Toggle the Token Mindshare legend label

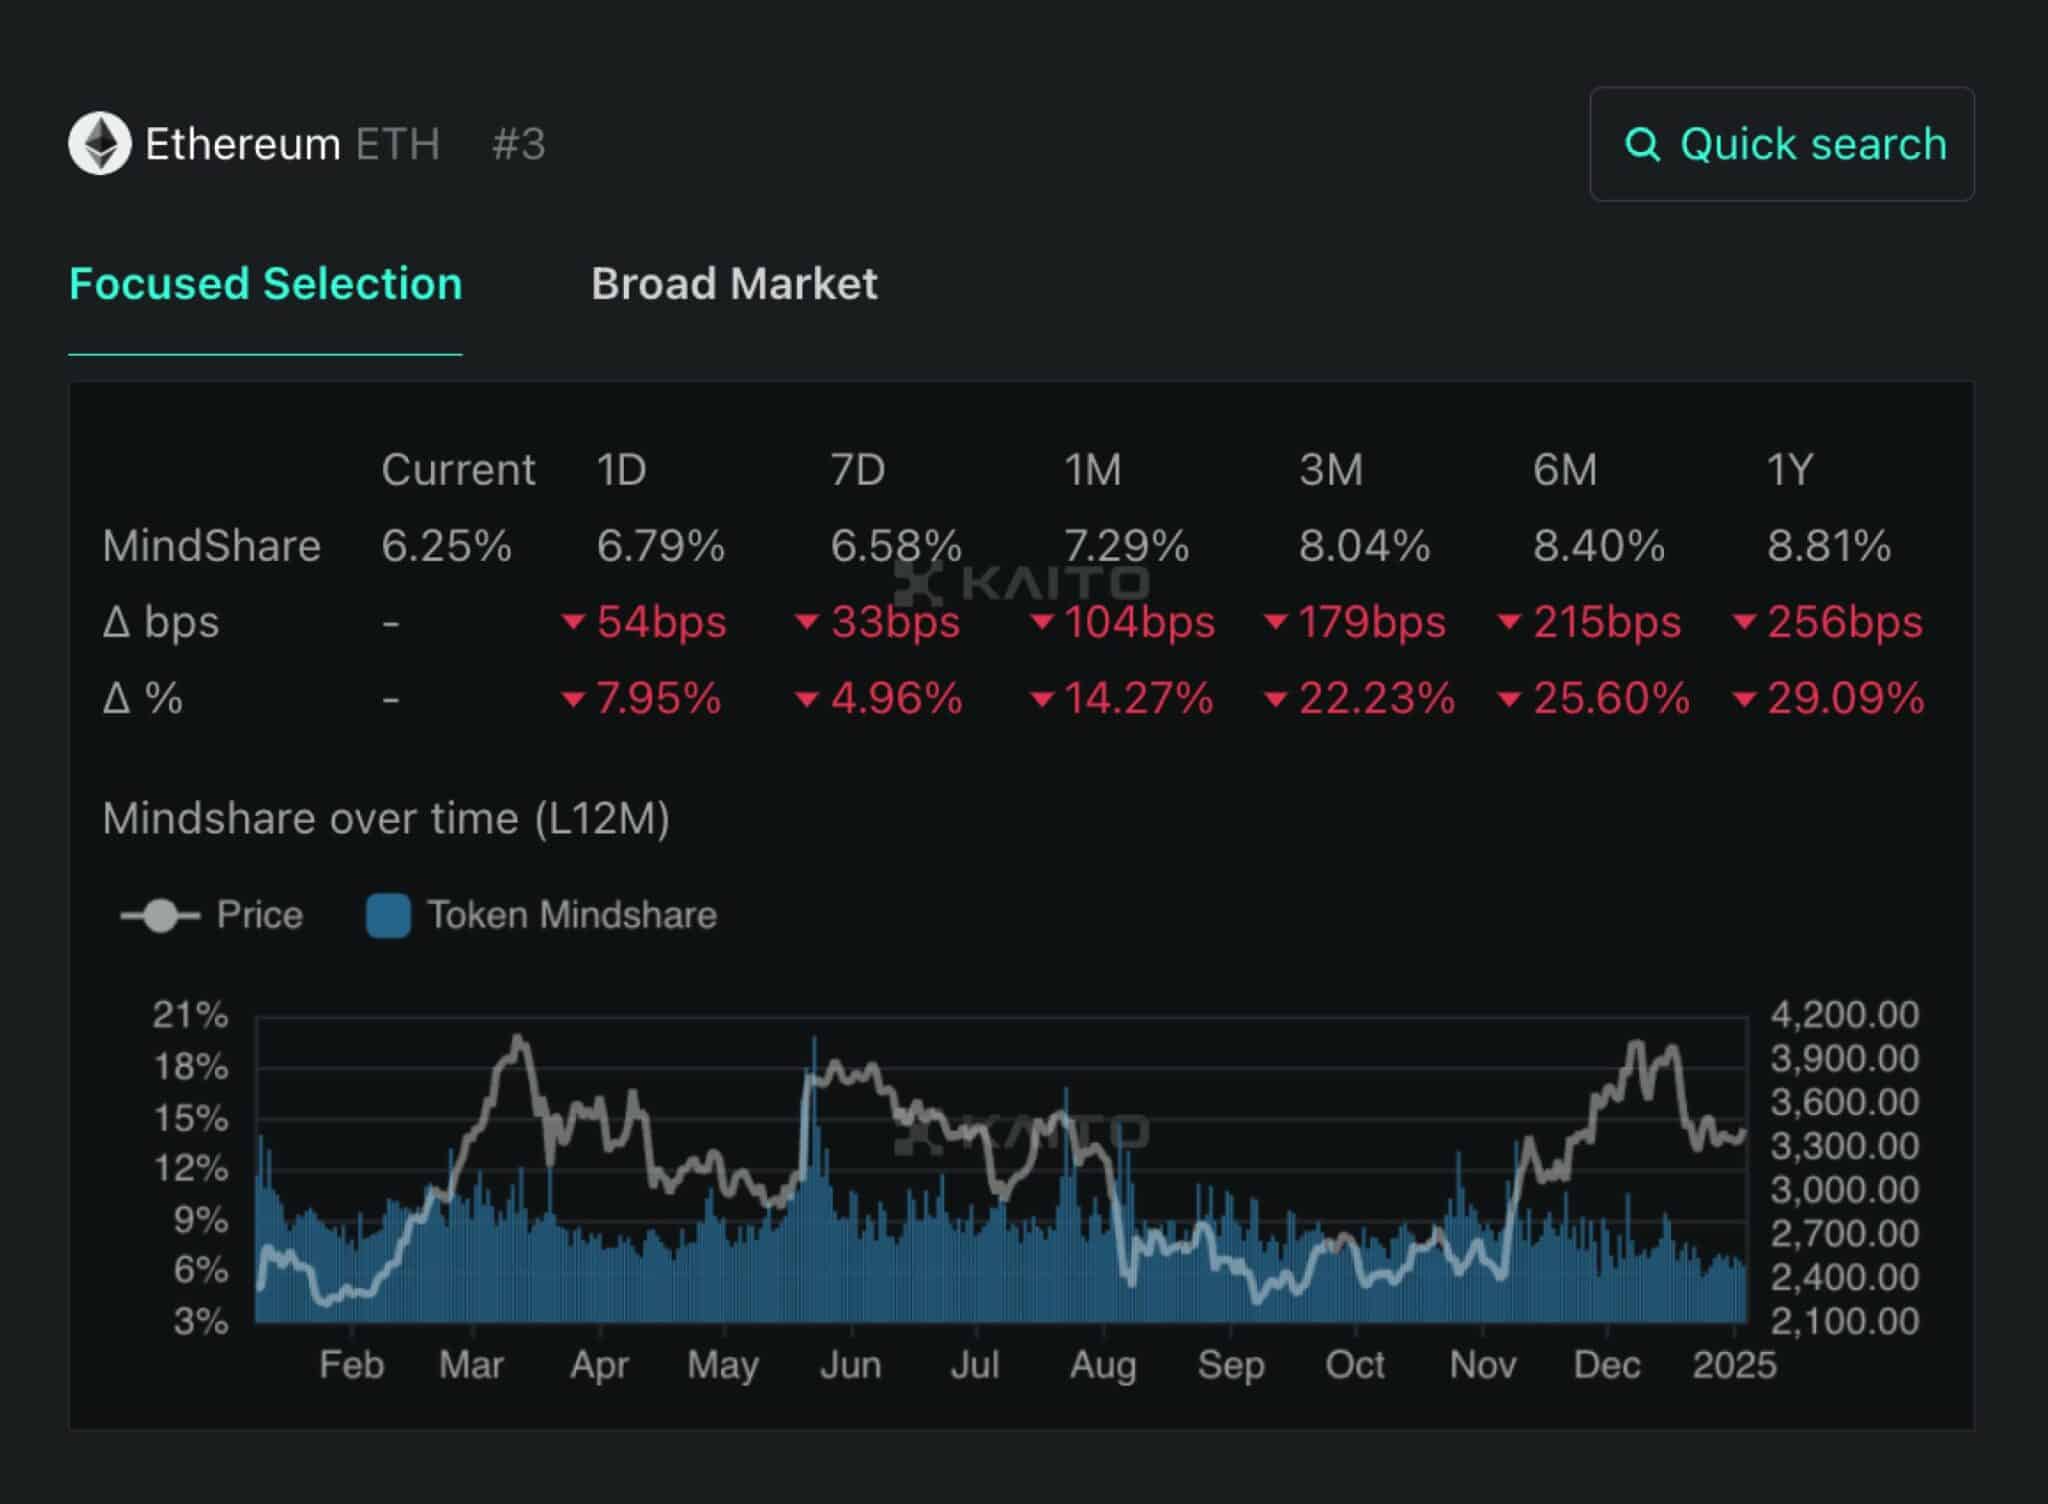coord(572,915)
